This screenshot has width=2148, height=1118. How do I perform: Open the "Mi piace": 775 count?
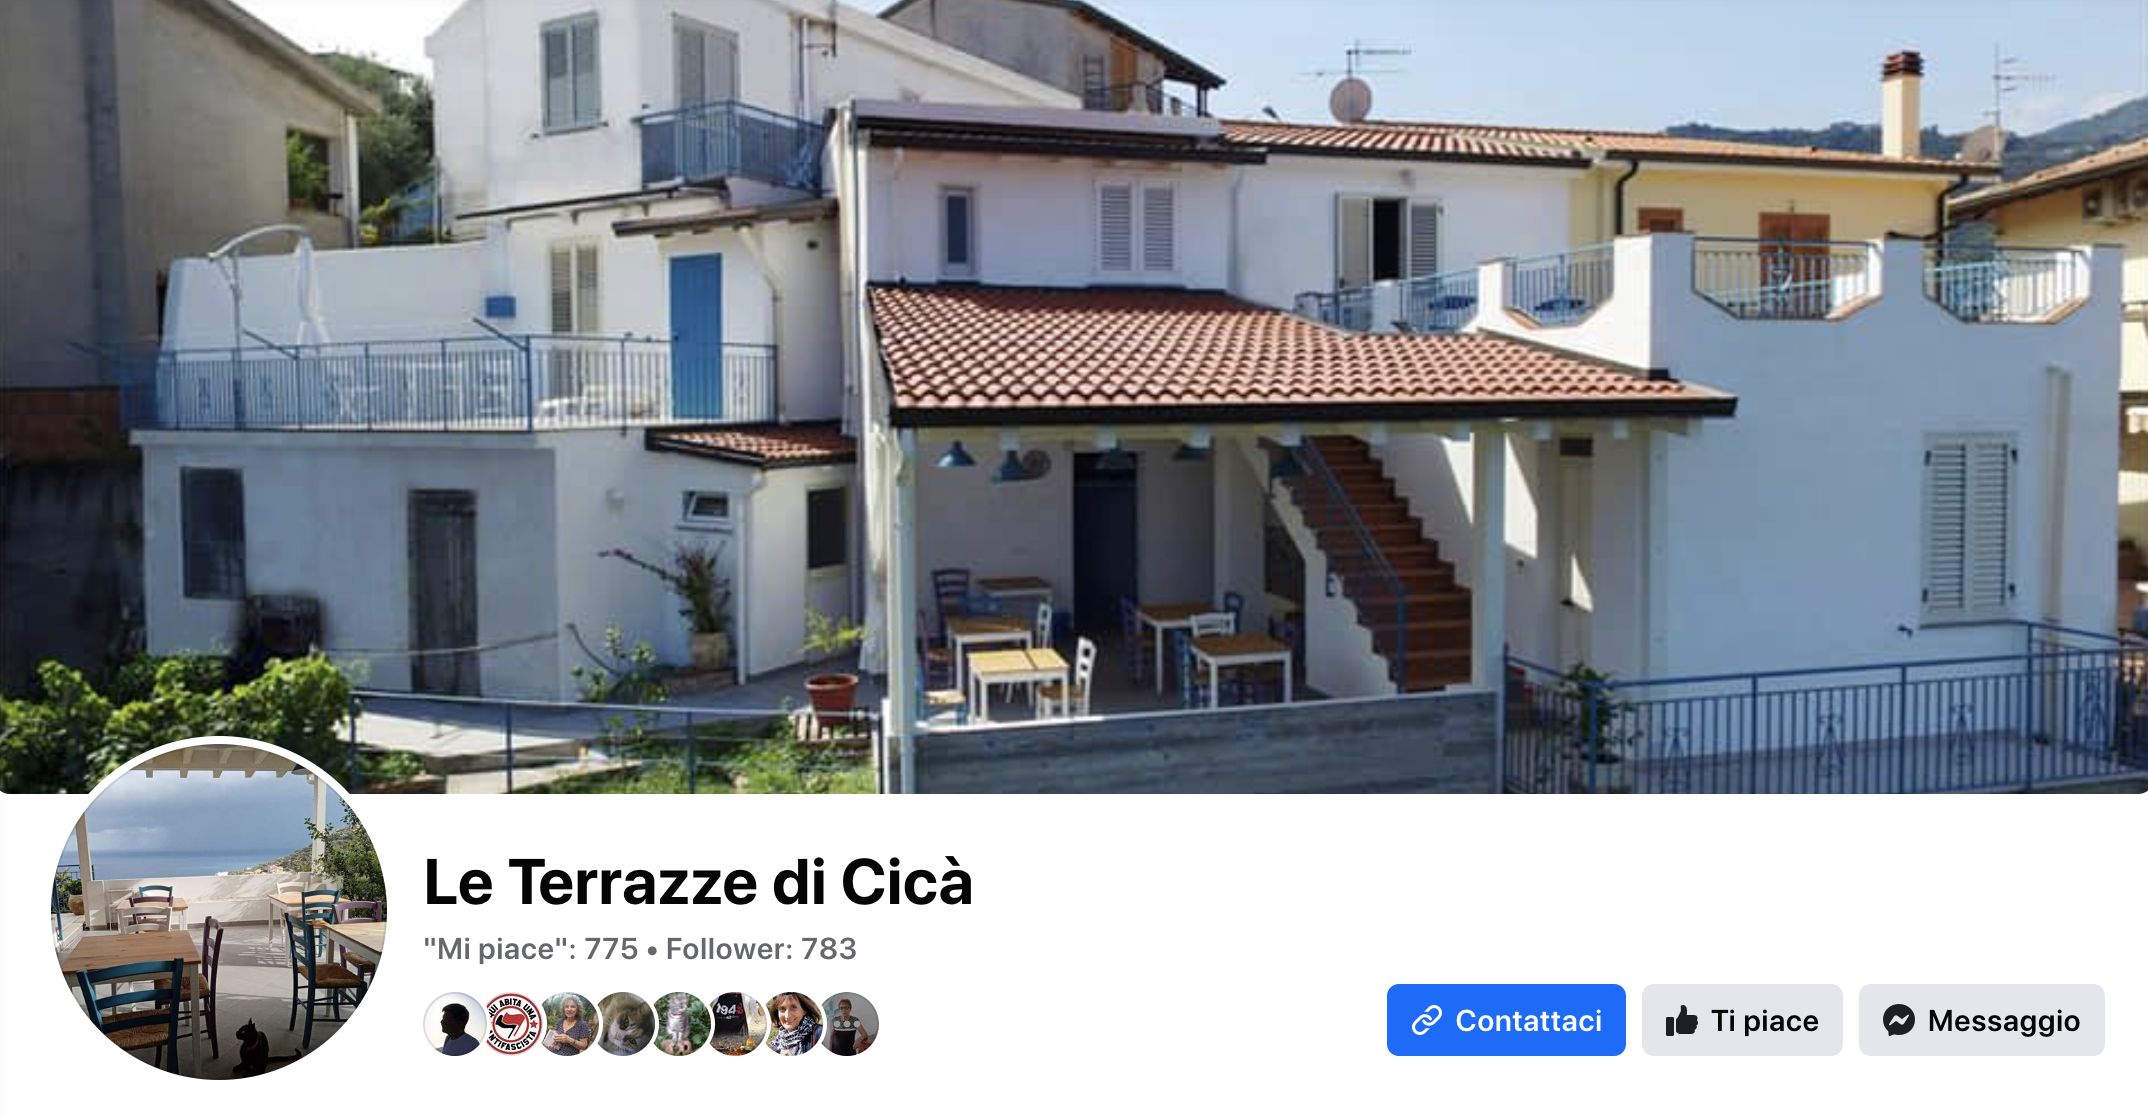tap(531, 948)
